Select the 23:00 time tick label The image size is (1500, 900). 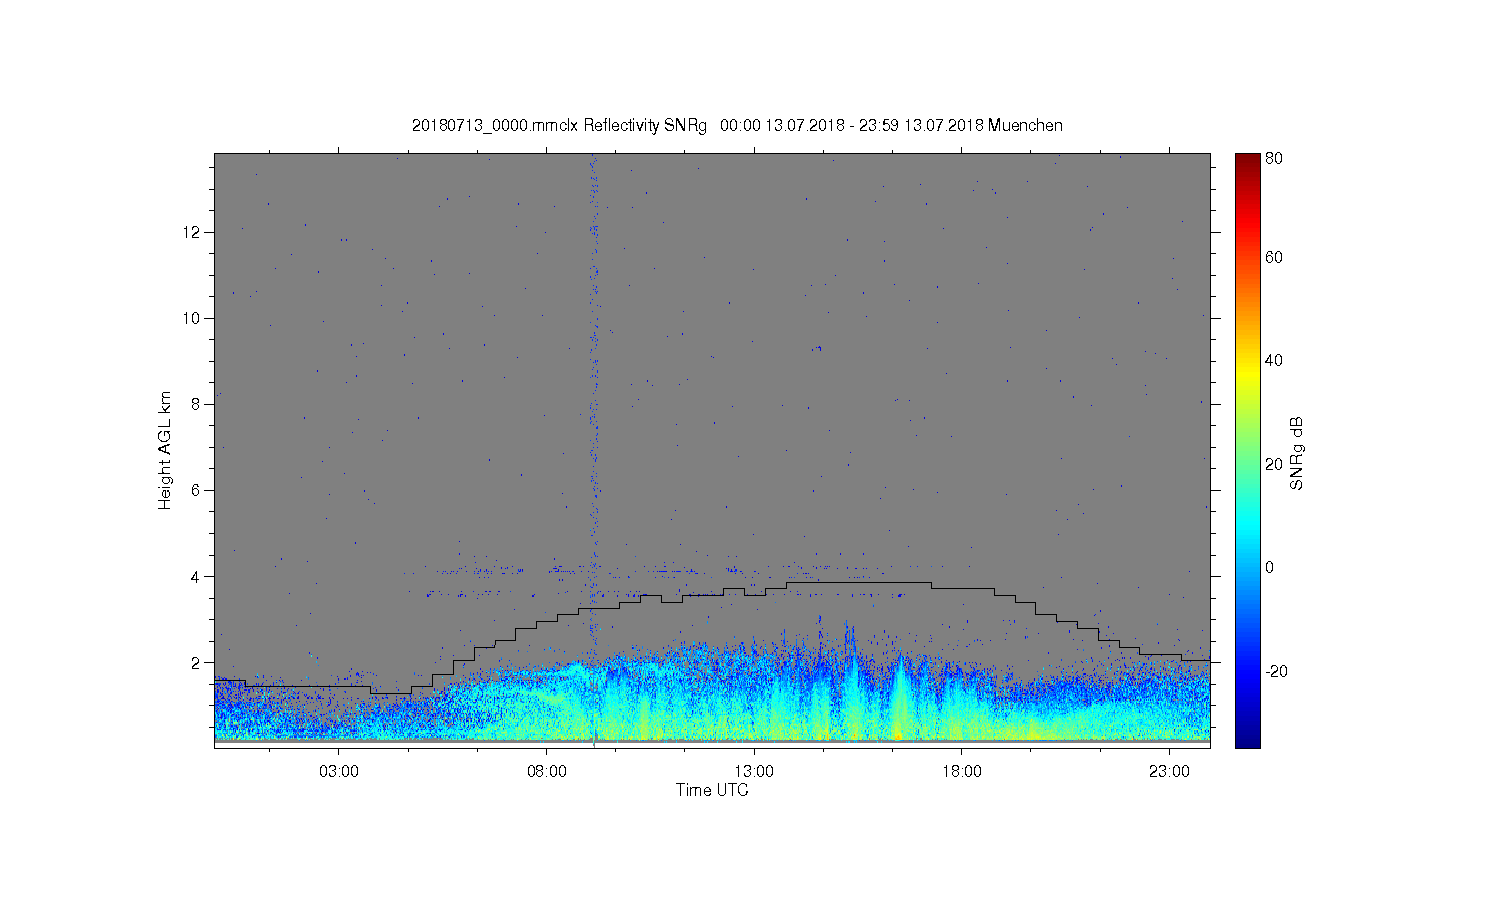pos(1169,772)
